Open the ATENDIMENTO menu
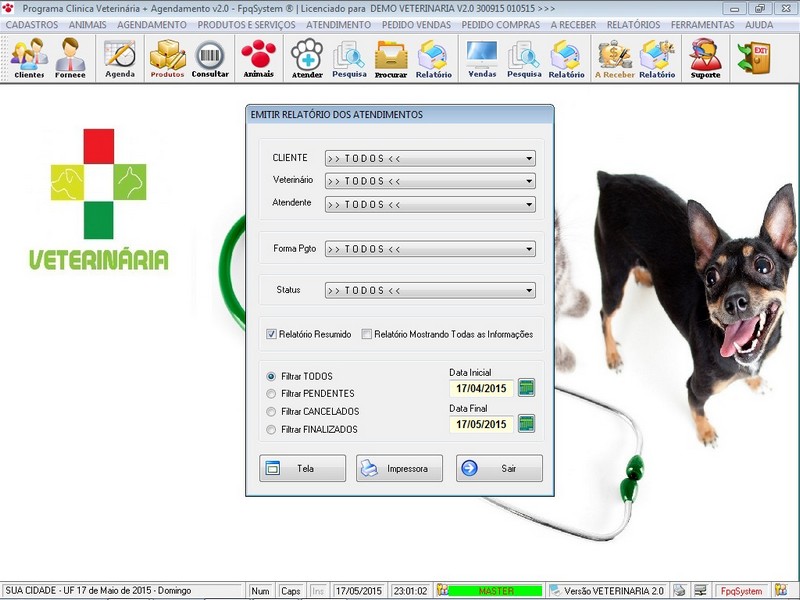The height and width of the screenshot is (600, 800). coord(338,24)
